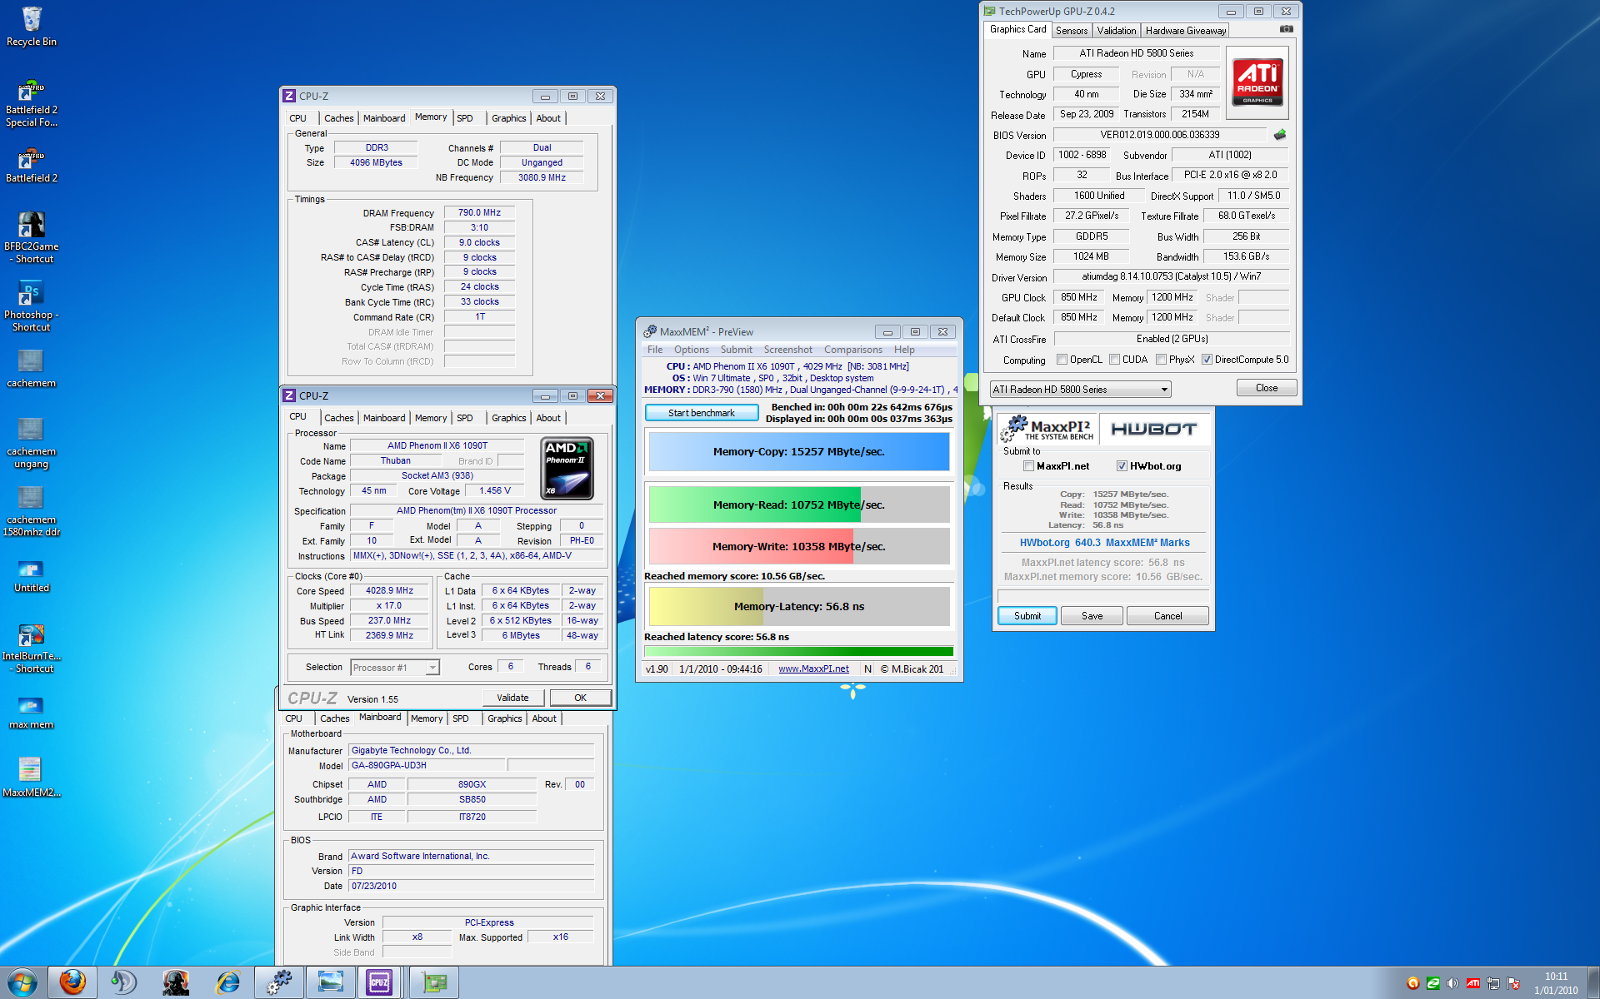Open the Hardware Giveaway tab in GPU-Z
The width and height of the screenshot is (1600, 999).
click(x=1186, y=31)
